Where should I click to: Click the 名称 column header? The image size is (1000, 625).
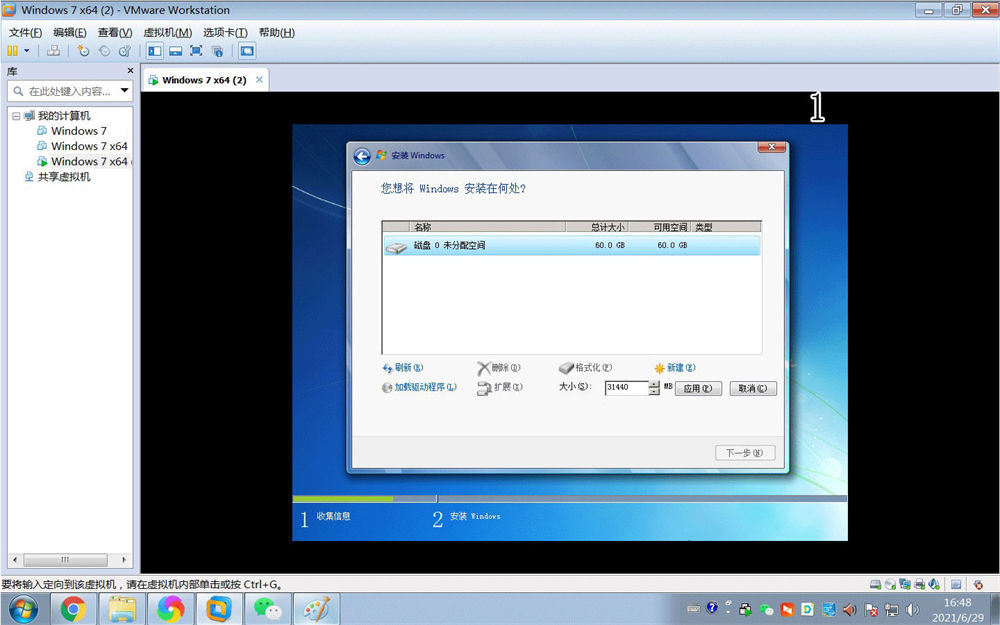(487, 227)
